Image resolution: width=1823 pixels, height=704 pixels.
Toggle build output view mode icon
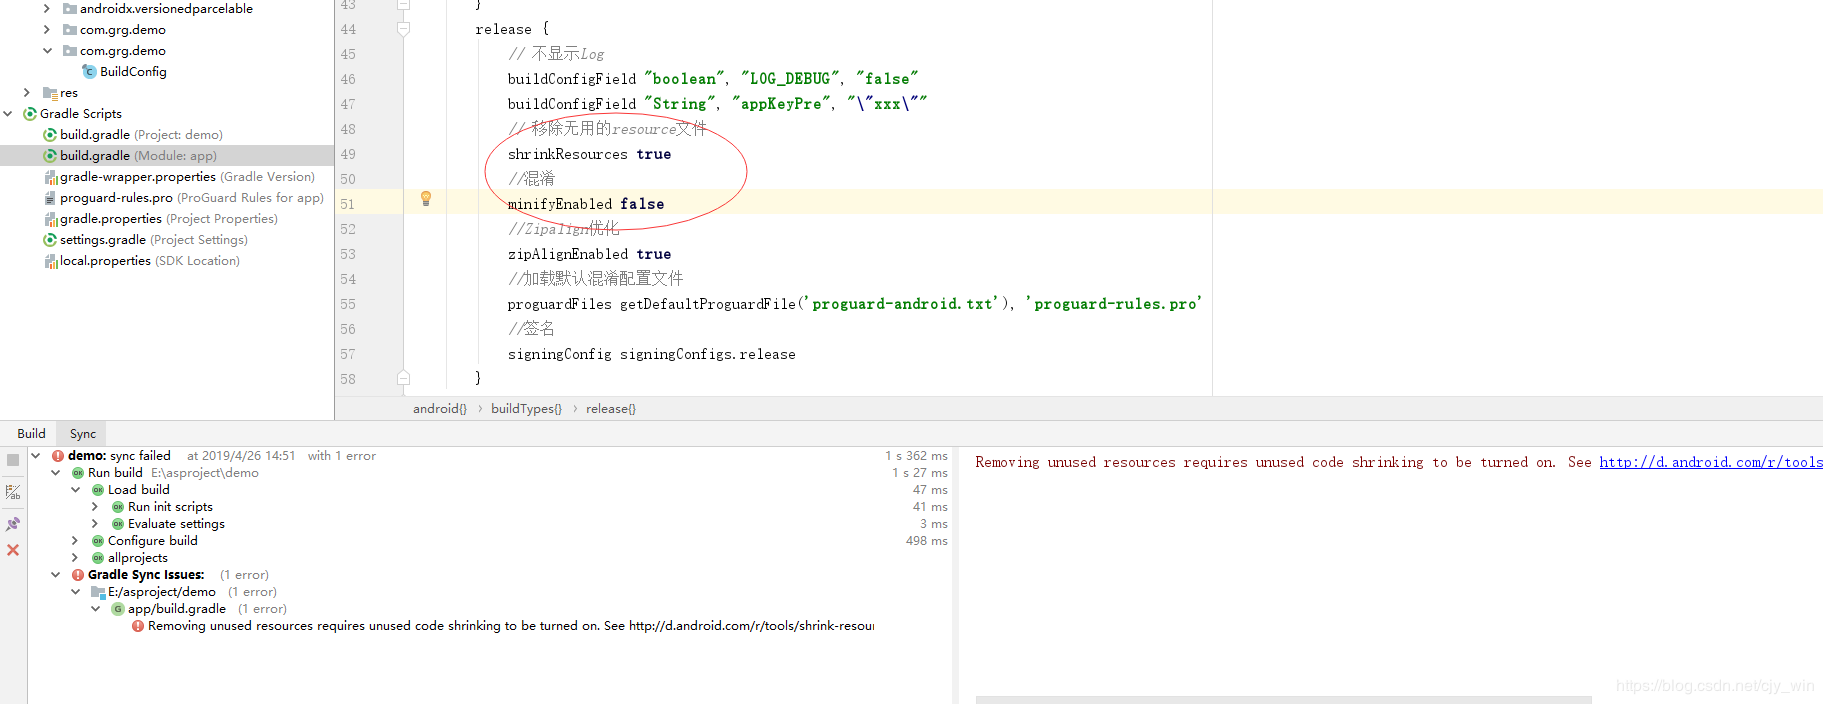[x=13, y=492]
